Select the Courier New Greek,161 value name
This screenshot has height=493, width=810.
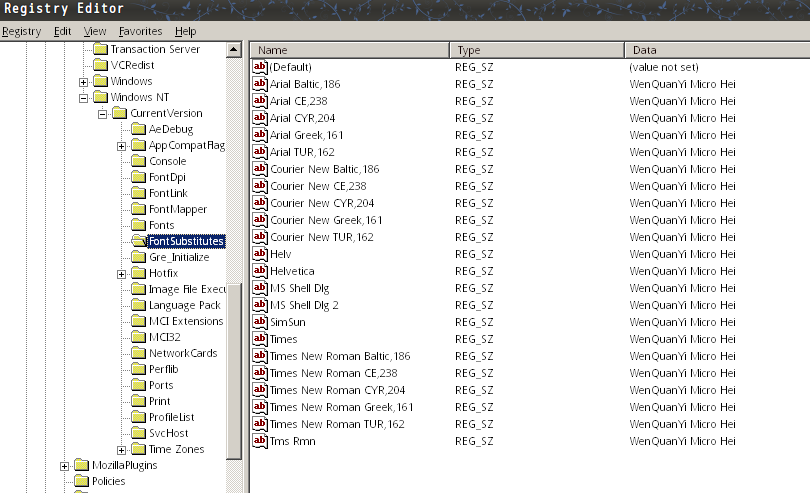(326, 220)
